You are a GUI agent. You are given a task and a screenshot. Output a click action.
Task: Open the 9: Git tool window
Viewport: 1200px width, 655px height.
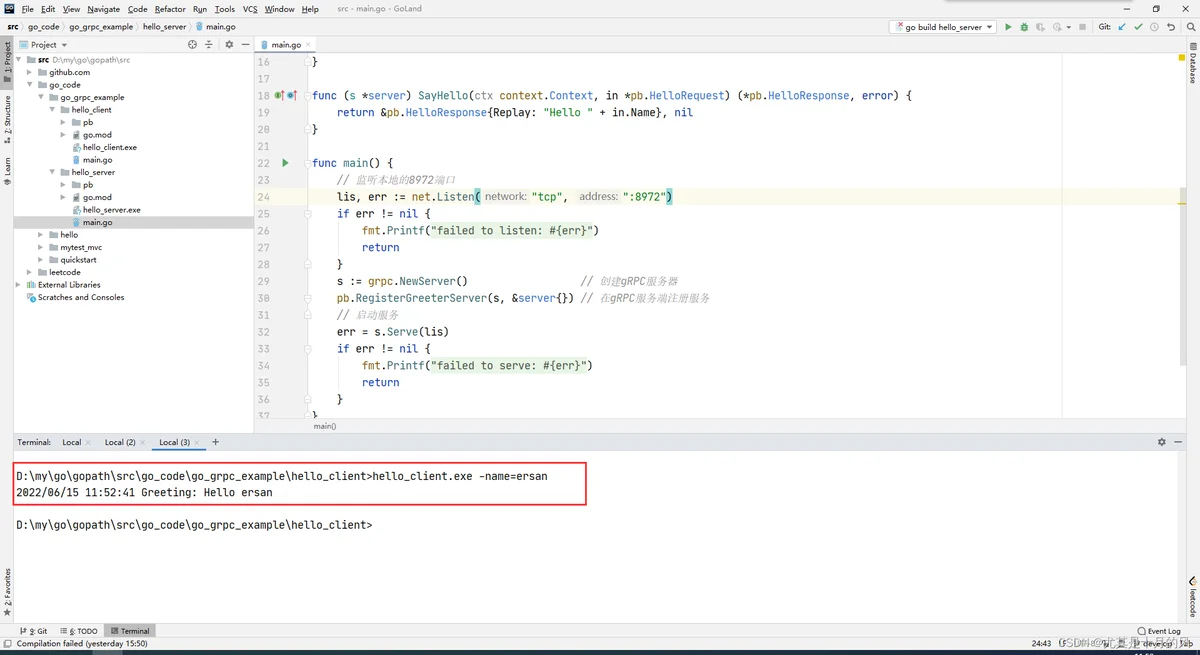[34, 631]
